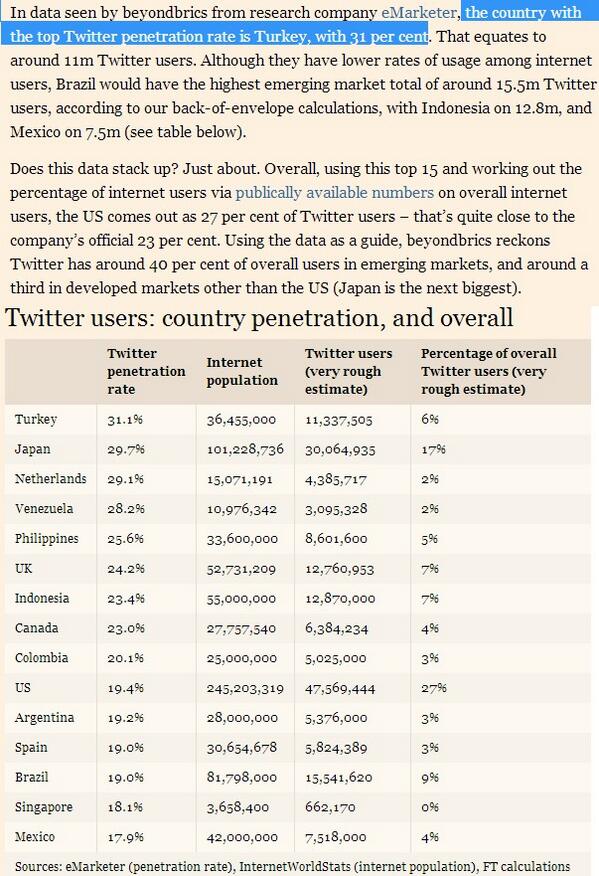
Task: Click the Twitter users estimate column header
Action: point(349,371)
